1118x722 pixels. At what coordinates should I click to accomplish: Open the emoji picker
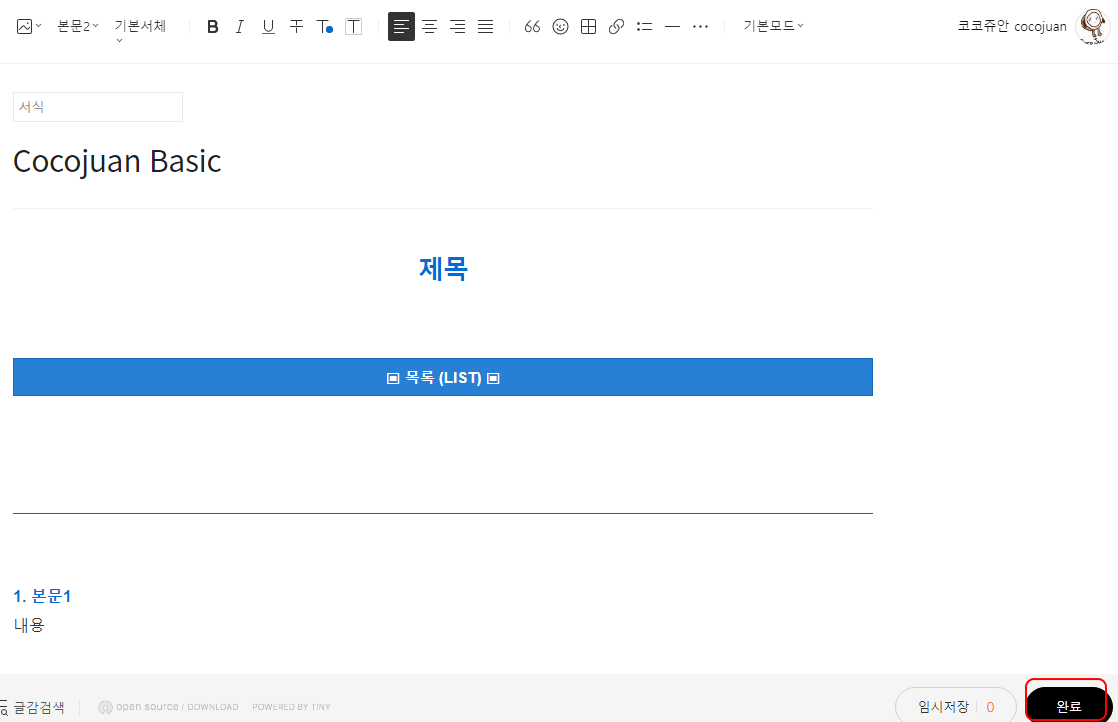pyautogui.click(x=560, y=27)
